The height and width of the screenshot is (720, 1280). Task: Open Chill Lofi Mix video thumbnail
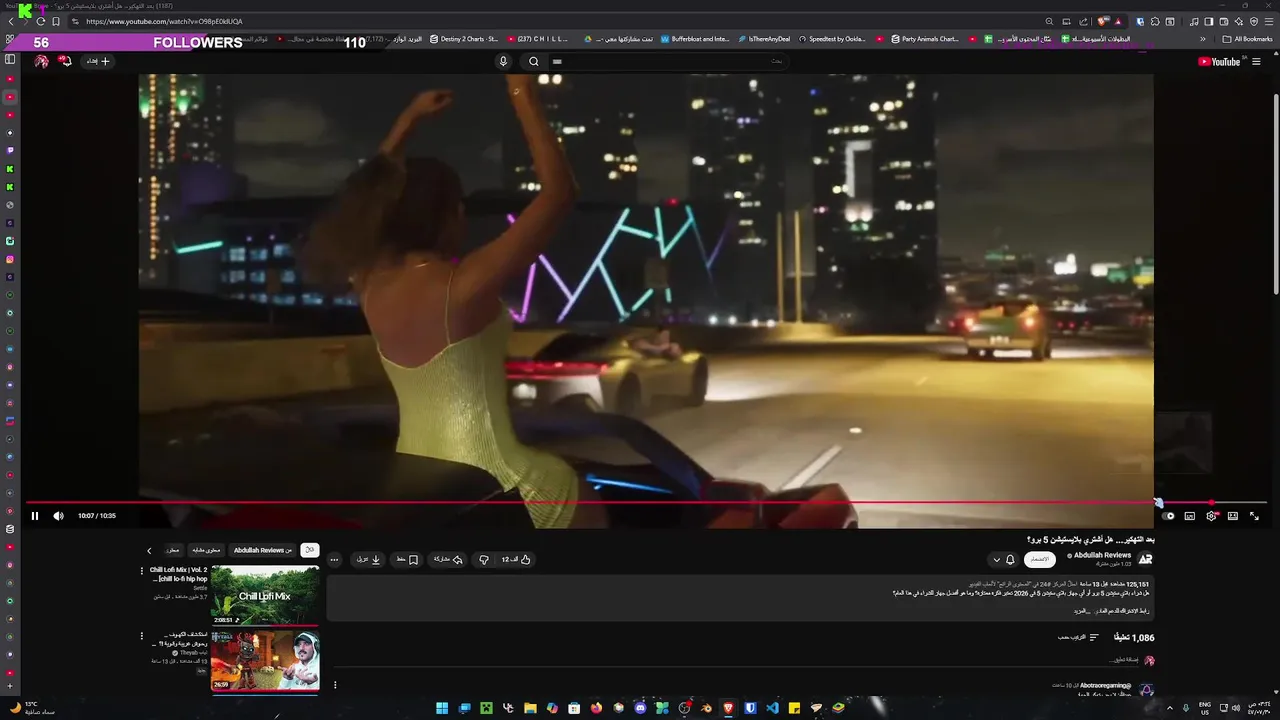pyautogui.click(x=265, y=596)
